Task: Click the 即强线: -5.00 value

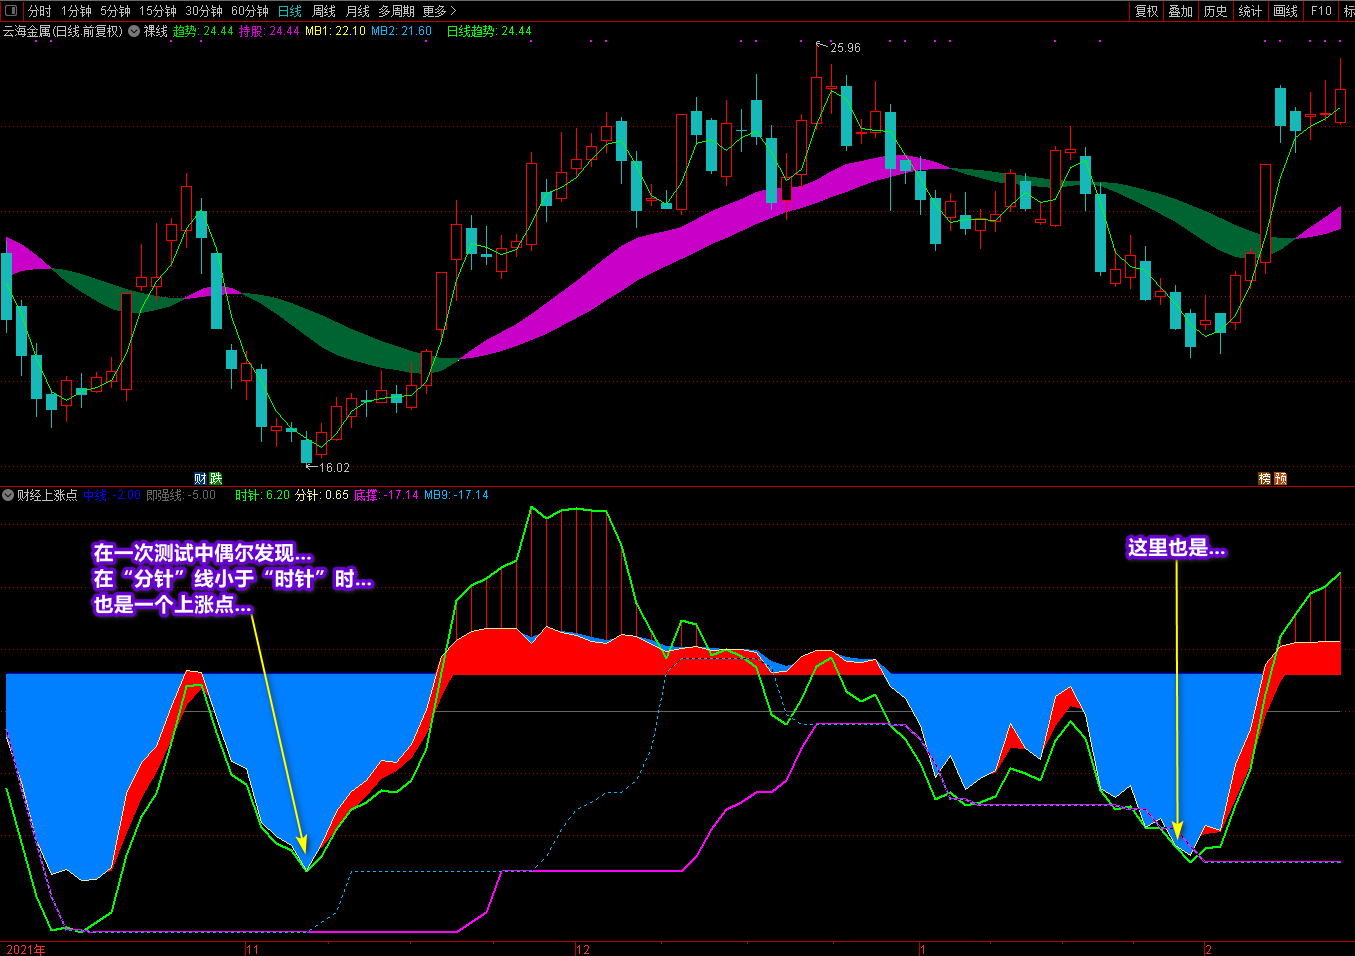Action: pos(181,495)
